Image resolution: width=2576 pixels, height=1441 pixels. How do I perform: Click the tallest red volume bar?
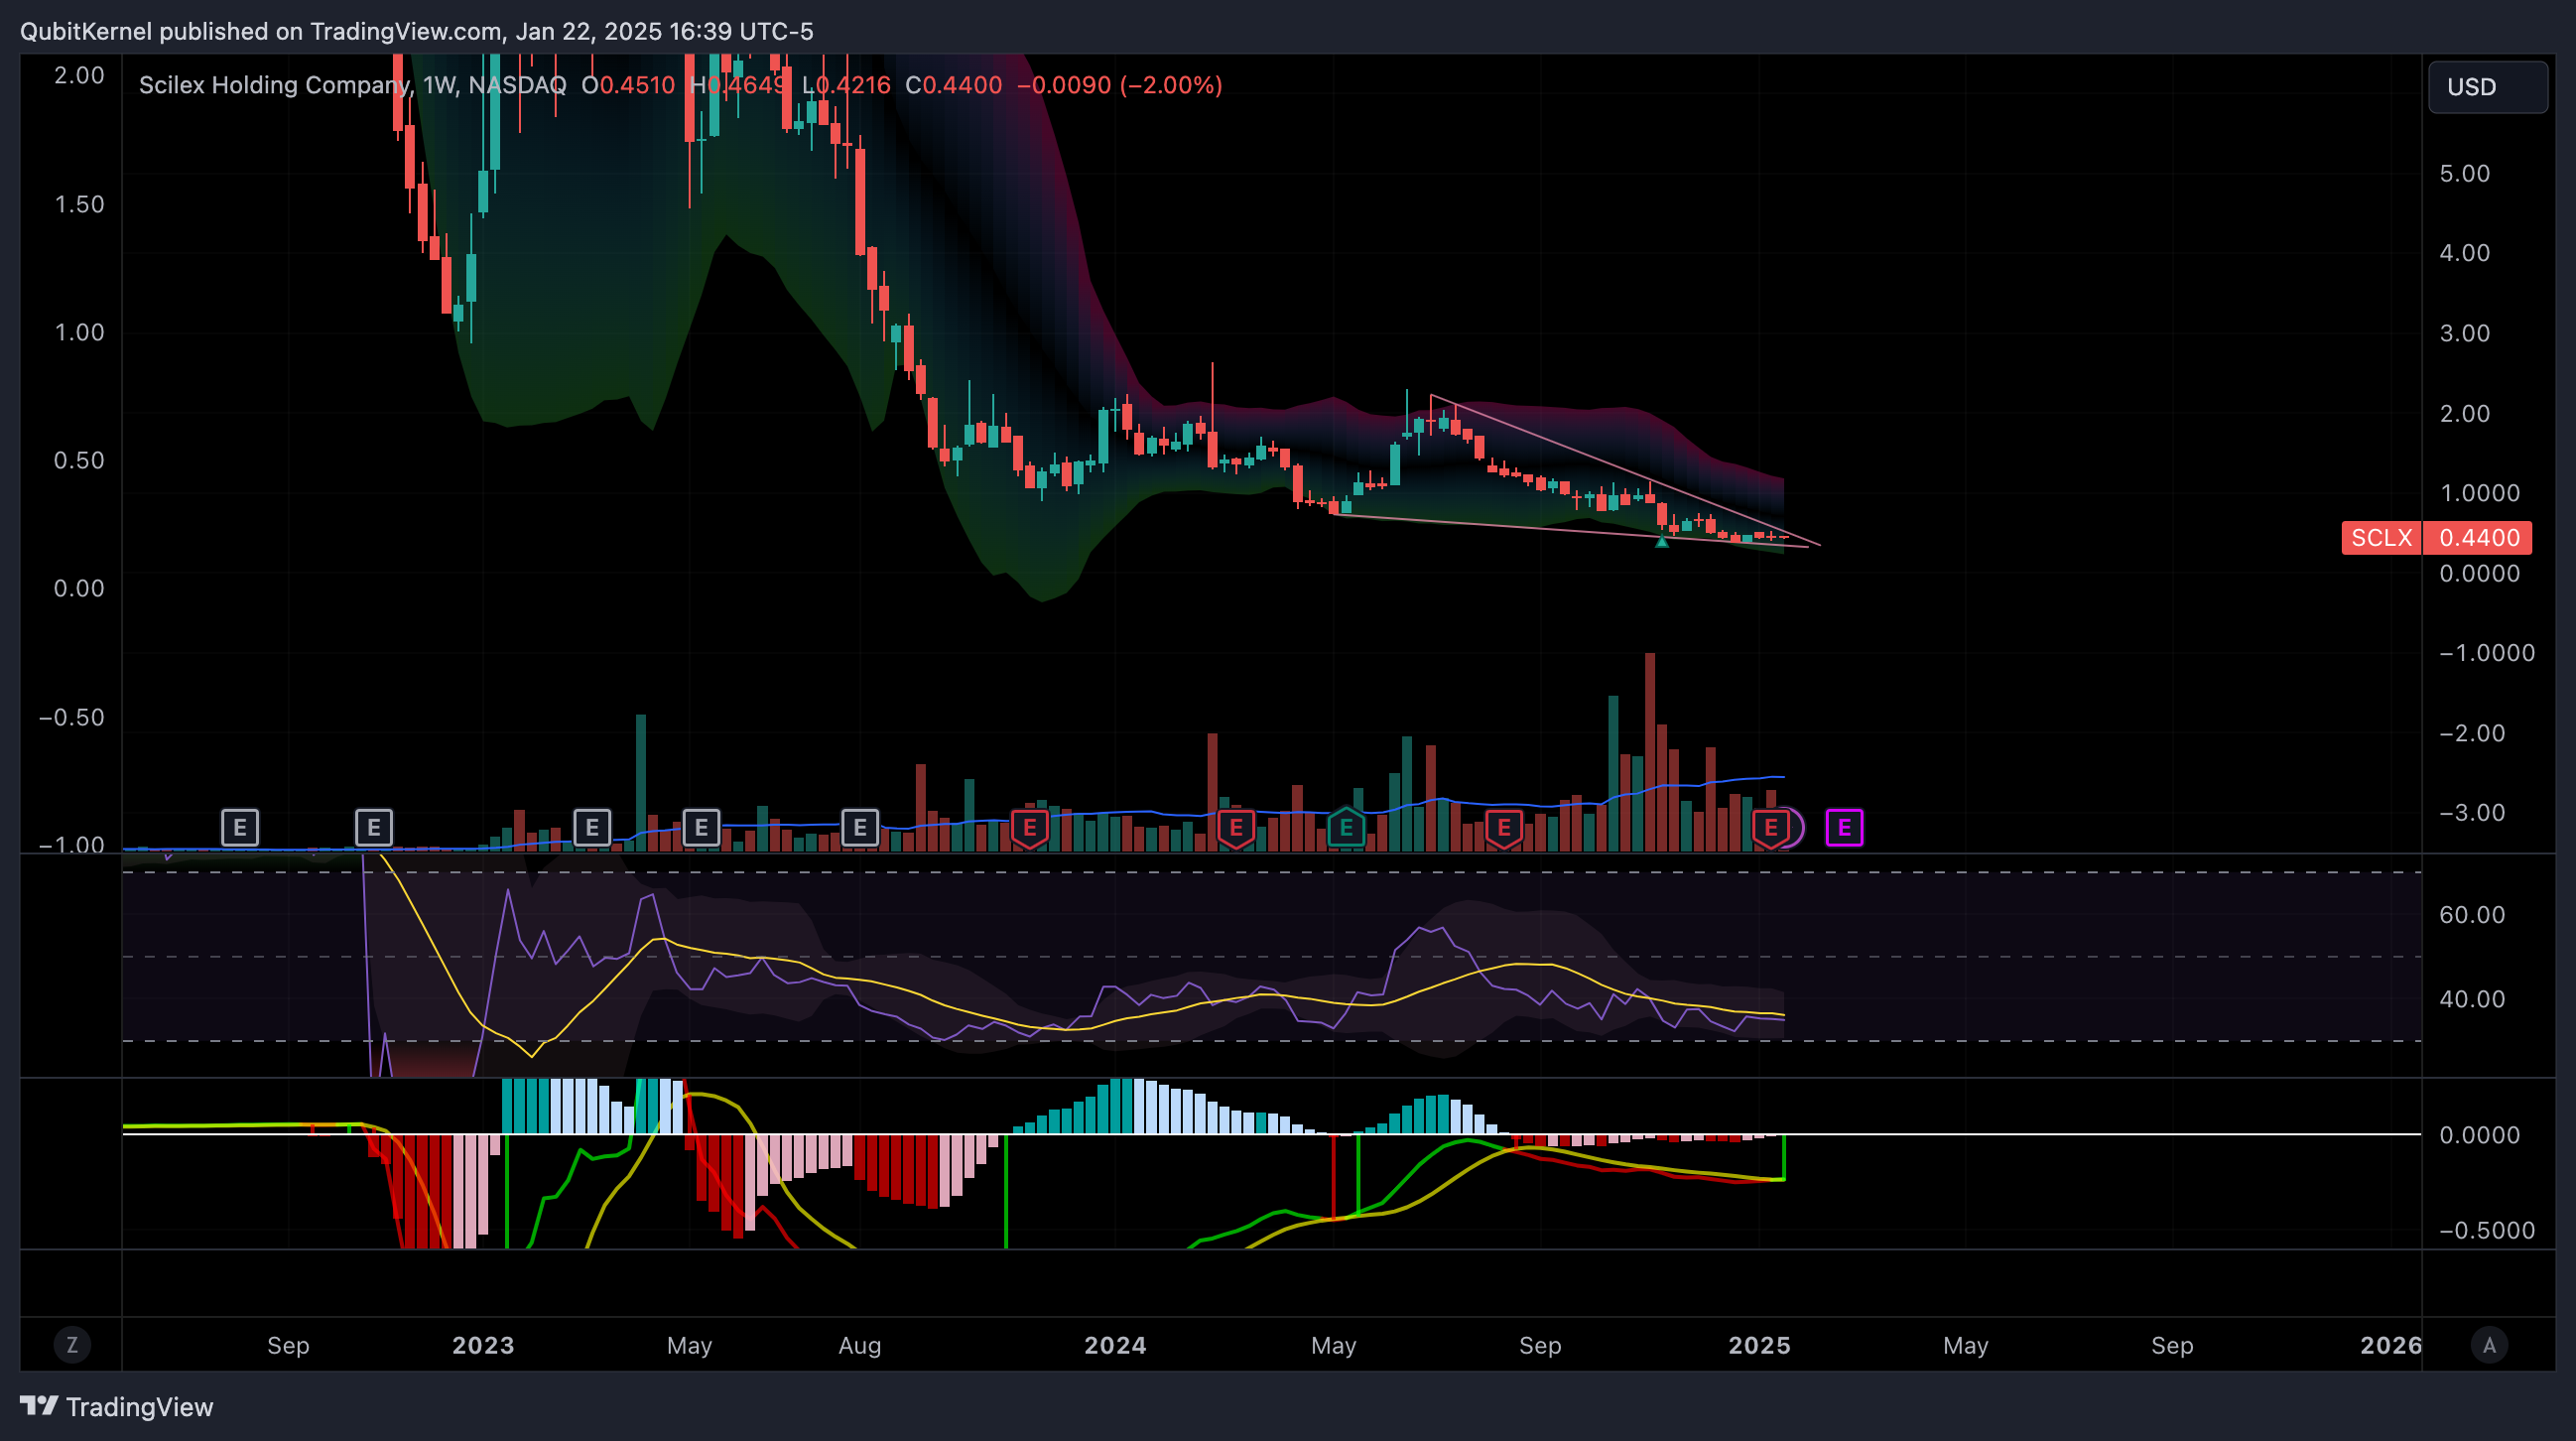1650,752
